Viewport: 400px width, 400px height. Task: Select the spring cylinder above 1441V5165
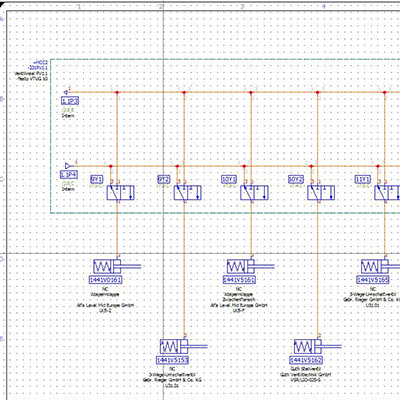[380, 266]
